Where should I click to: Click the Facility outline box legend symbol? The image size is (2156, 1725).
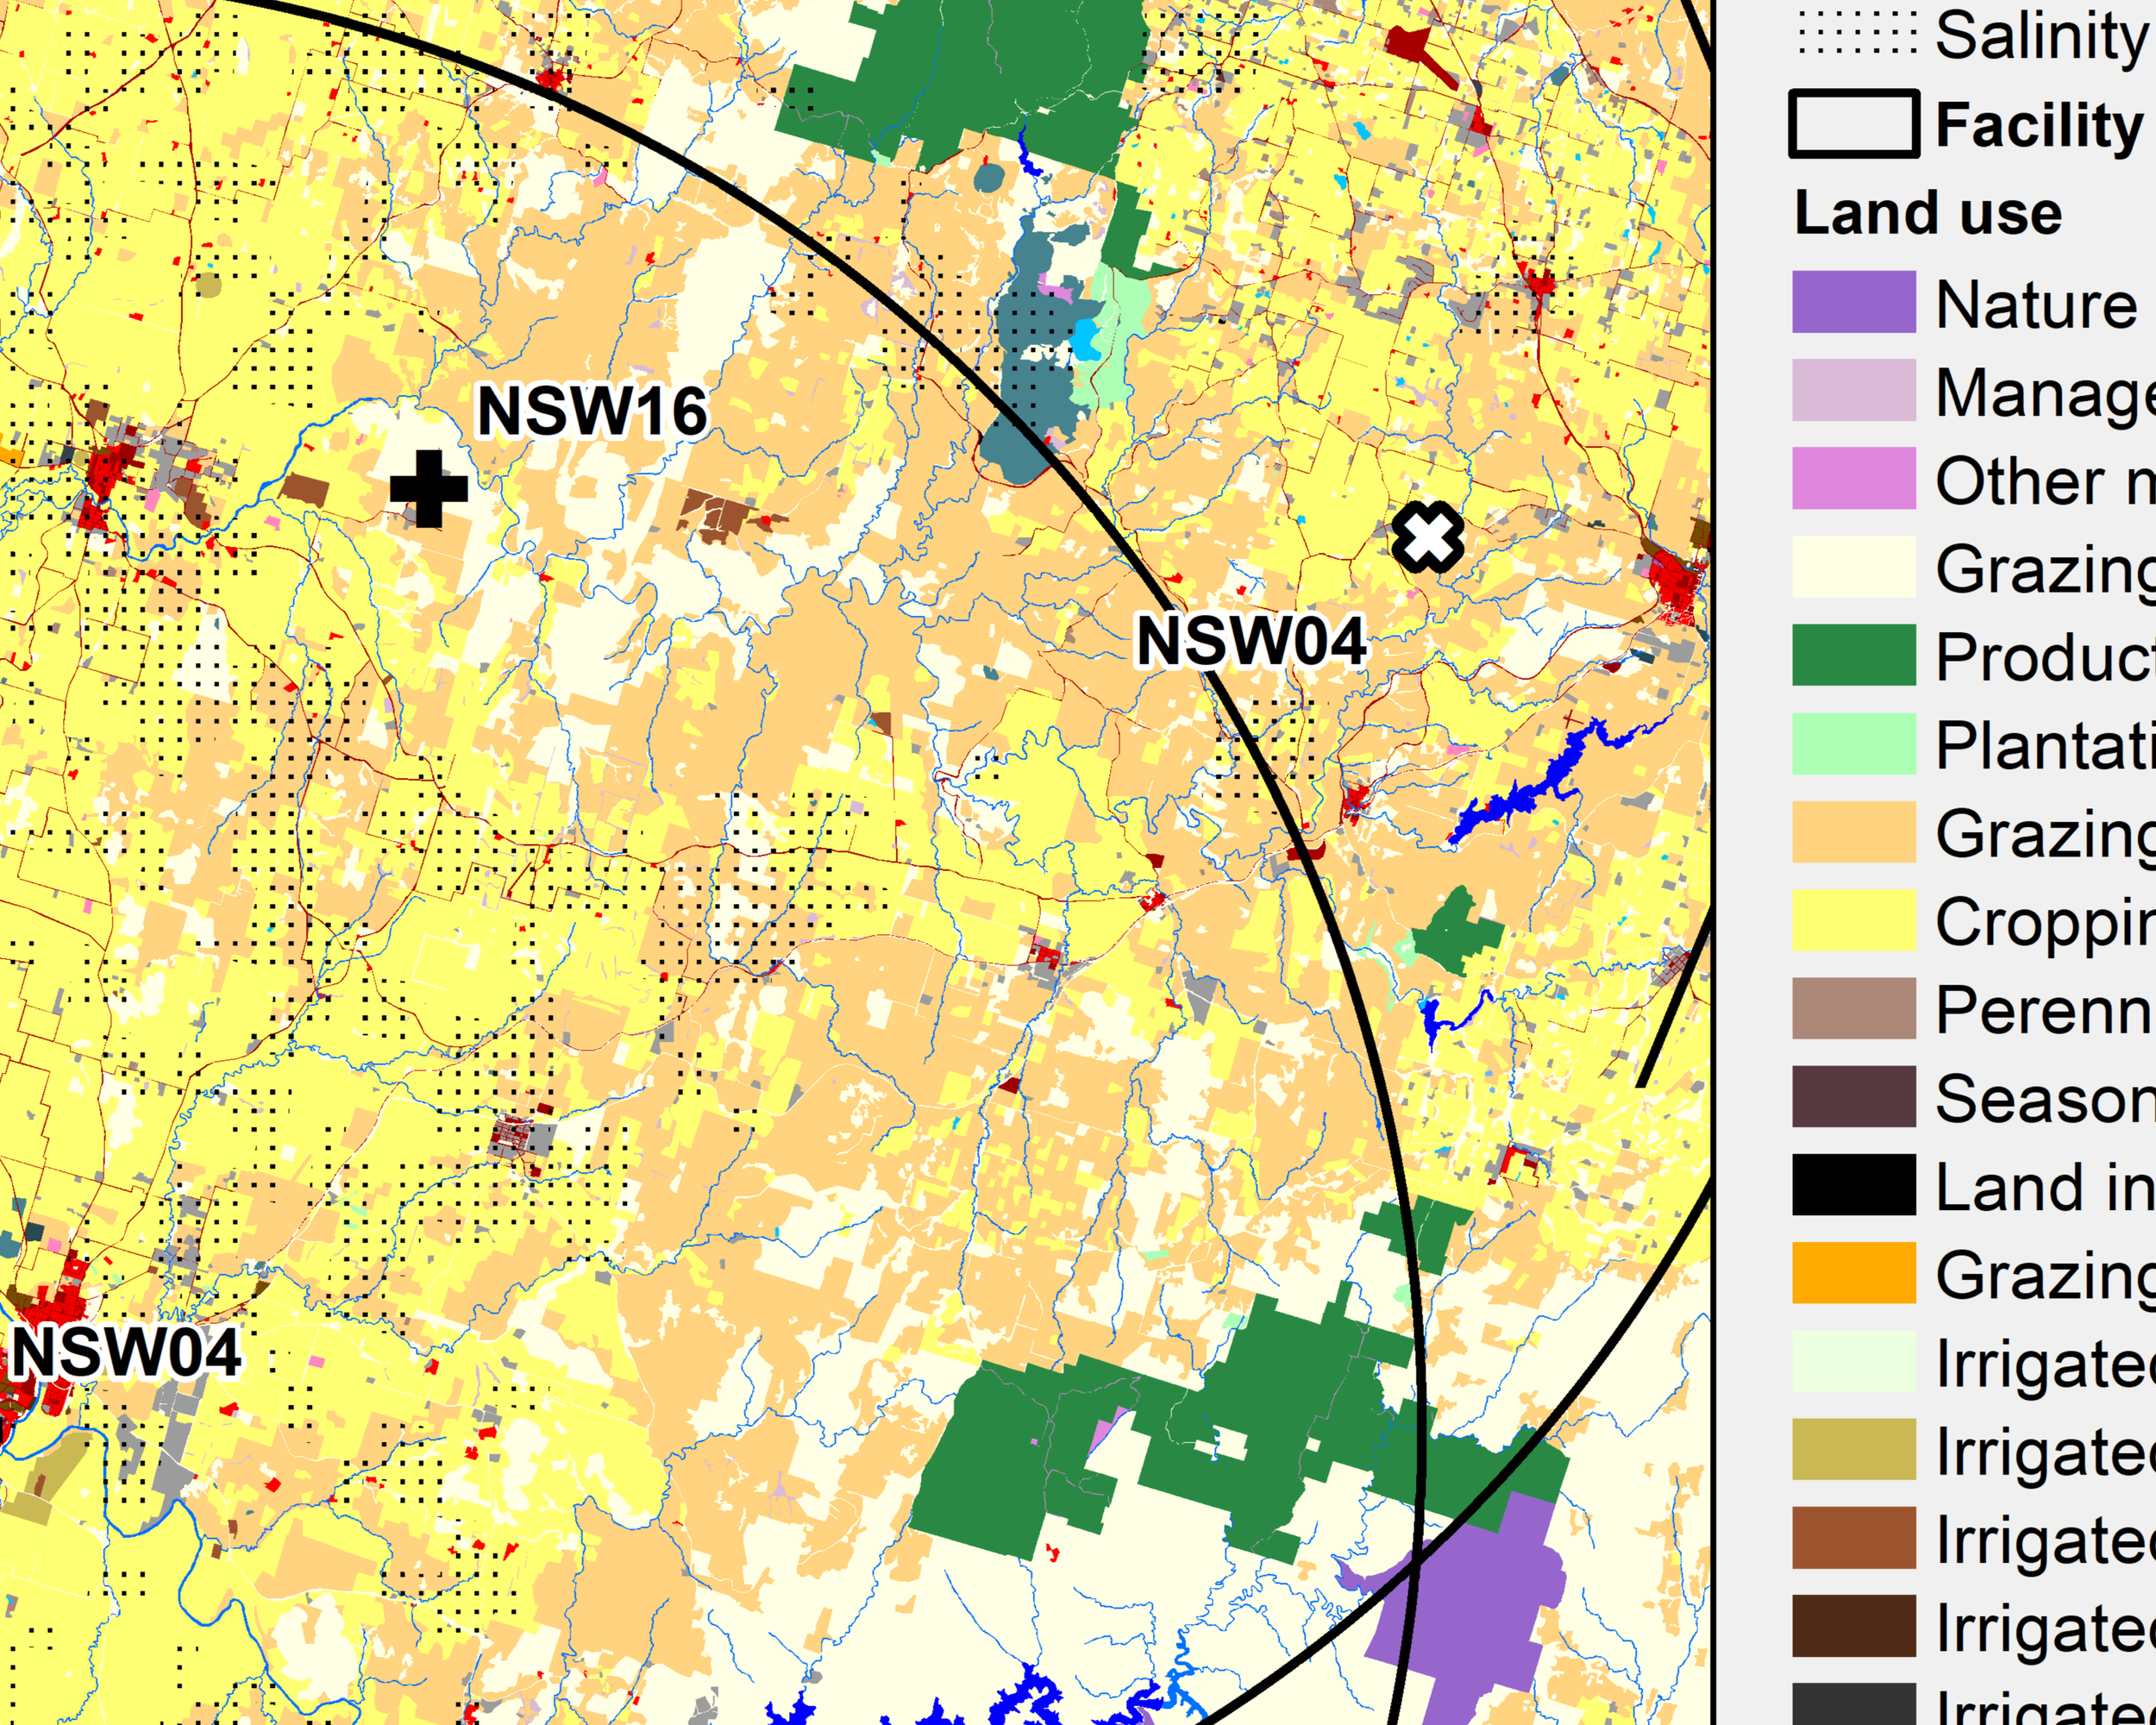point(1853,124)
